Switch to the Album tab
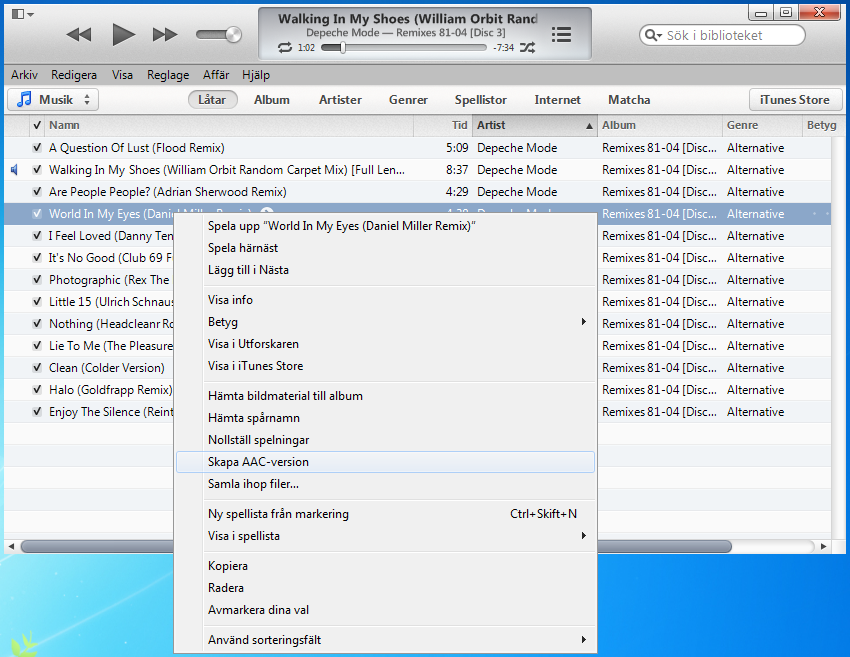This screenshot has height=657, width=850. (x=272, y=100)
